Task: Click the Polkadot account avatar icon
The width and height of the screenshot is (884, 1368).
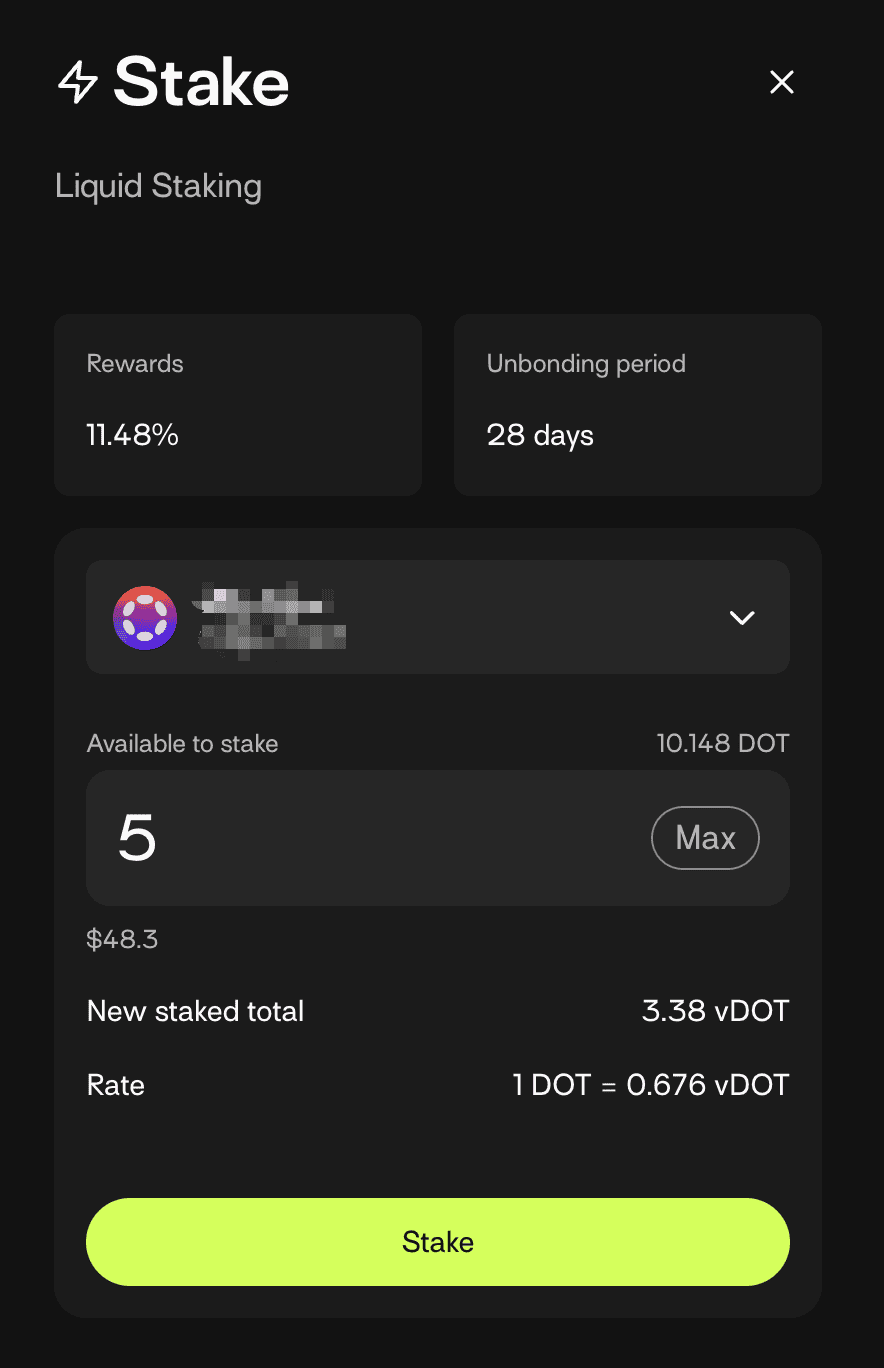Action: (x=145, y=618)
